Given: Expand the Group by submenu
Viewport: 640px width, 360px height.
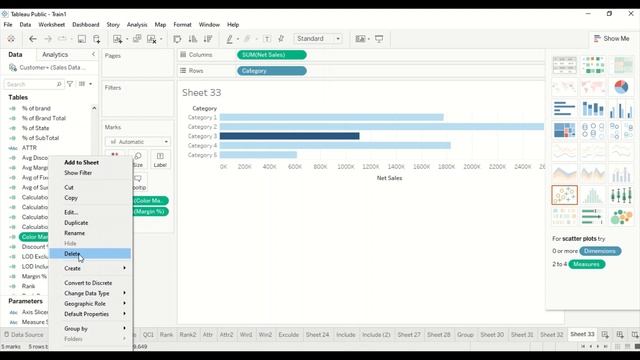Looking at the screenshot, I should point(90,329).
